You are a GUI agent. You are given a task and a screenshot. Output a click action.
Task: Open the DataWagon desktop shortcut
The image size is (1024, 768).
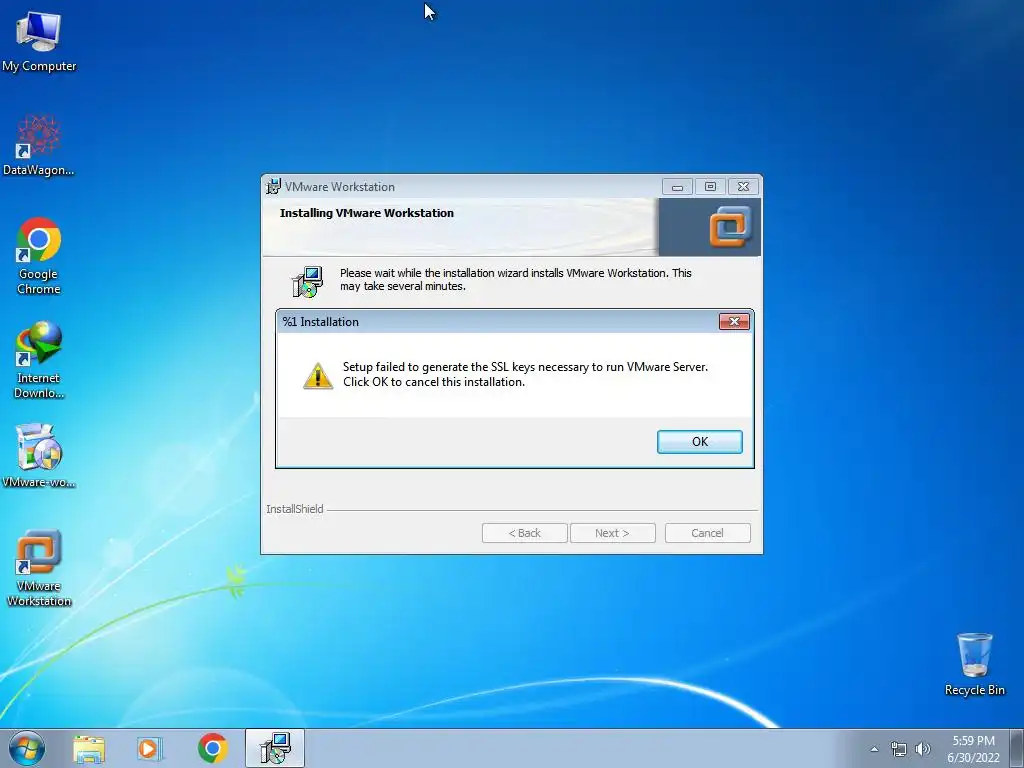pyautogui.click(x=39, y=145)
